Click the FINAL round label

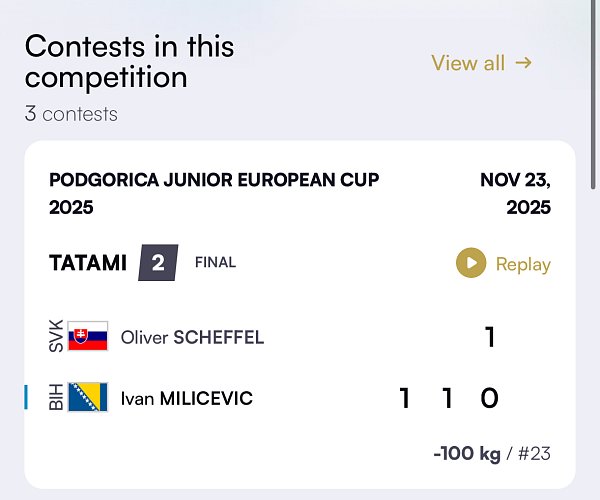pos(215,263)
